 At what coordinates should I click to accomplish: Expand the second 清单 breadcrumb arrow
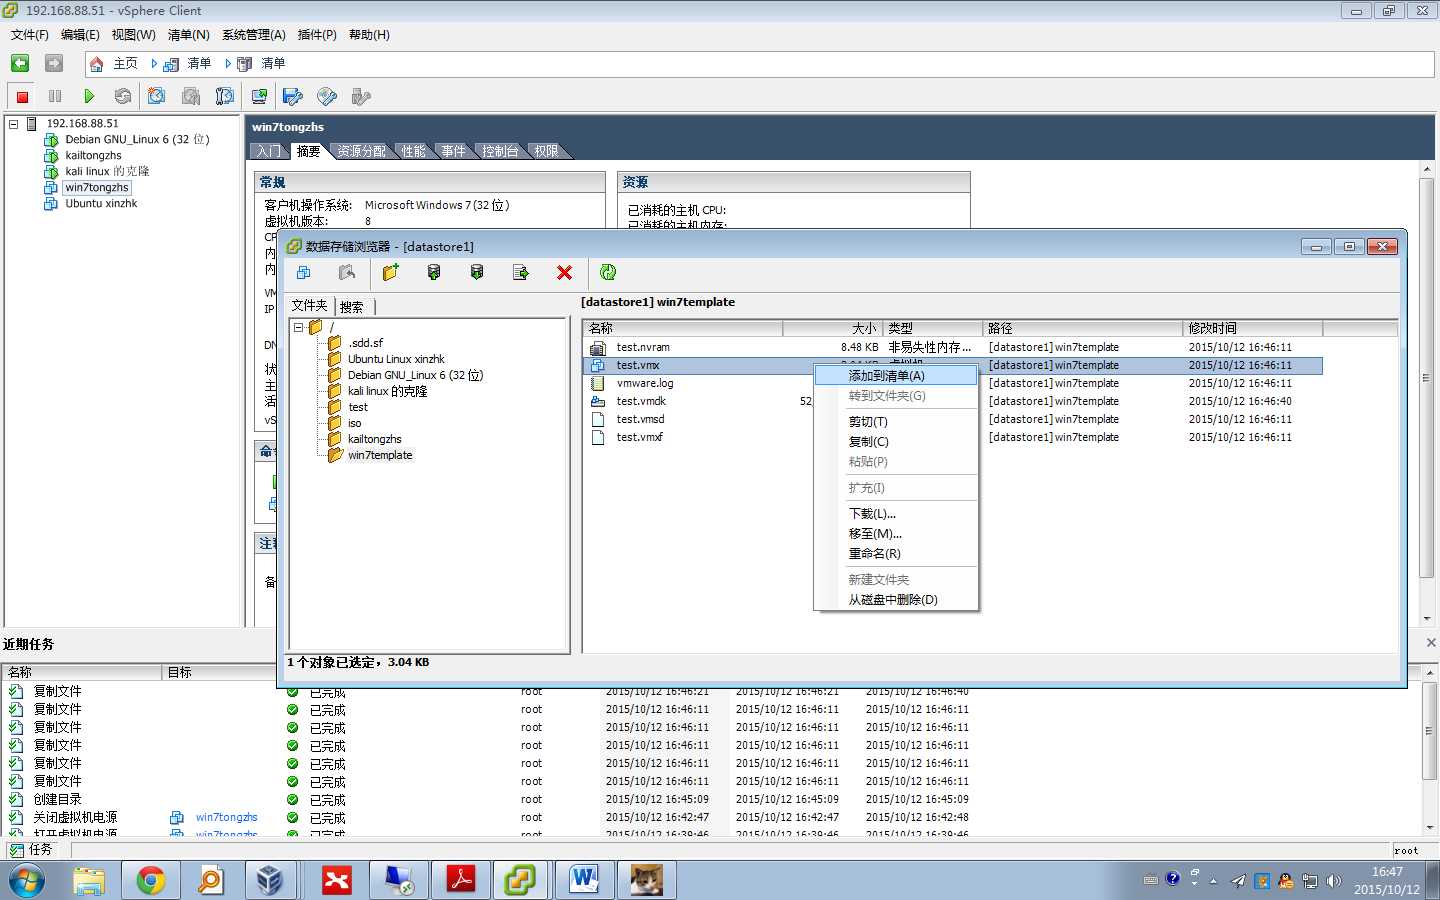(228, 64)
